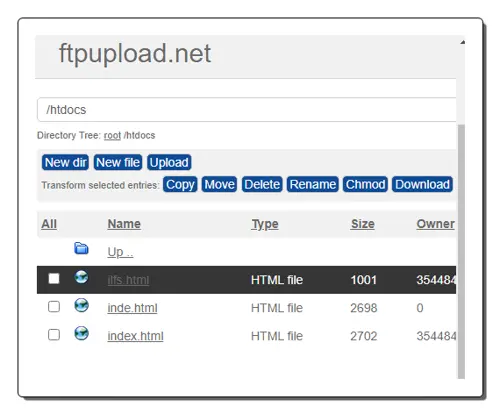500x414 pixels.
Task: Download the selected entries
Action: pos(423,184)
